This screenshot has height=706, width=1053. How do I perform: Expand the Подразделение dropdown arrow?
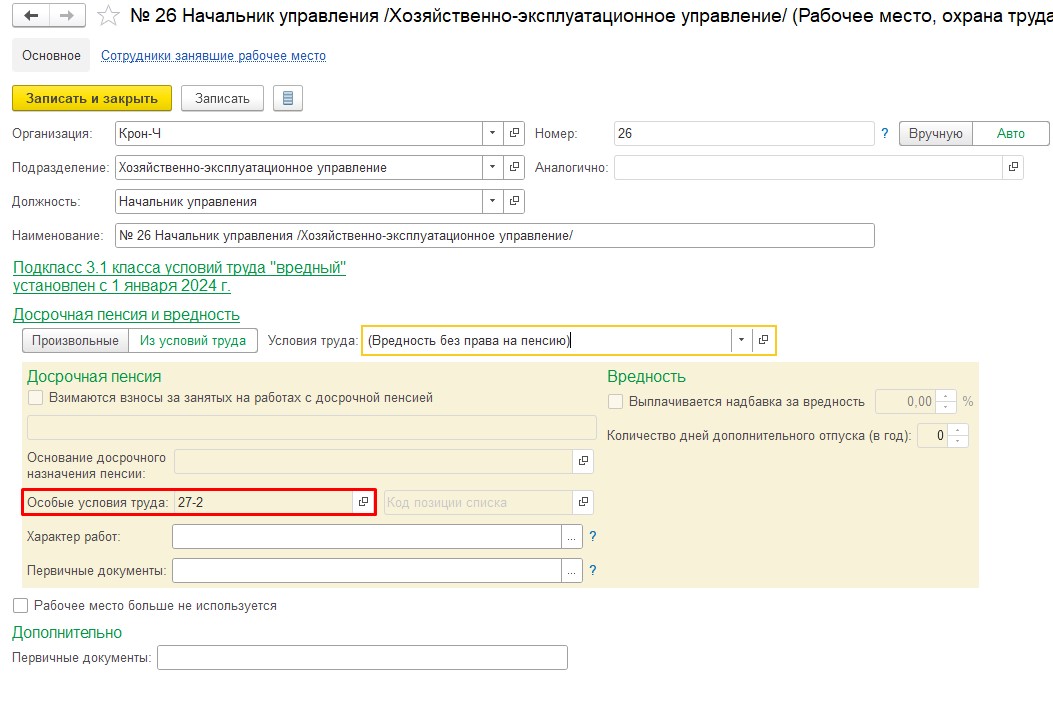click(x=493, y=168)
